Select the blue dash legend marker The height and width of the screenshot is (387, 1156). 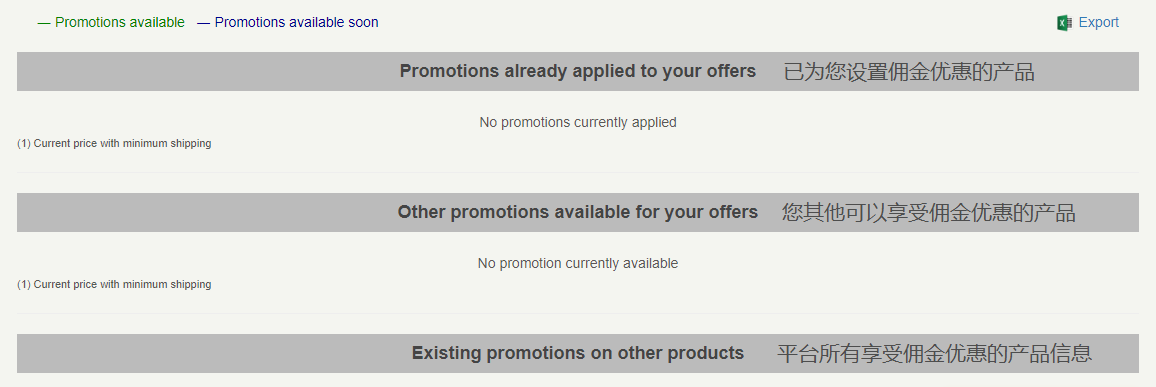203,23
